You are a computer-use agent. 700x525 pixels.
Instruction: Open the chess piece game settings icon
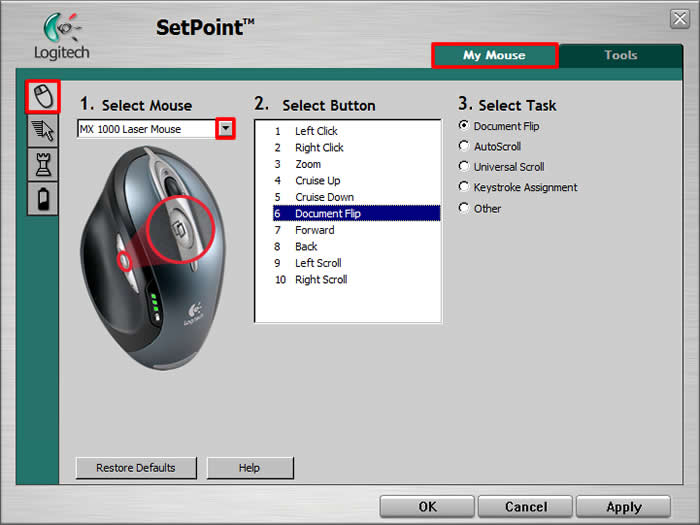tap(43, 165)
